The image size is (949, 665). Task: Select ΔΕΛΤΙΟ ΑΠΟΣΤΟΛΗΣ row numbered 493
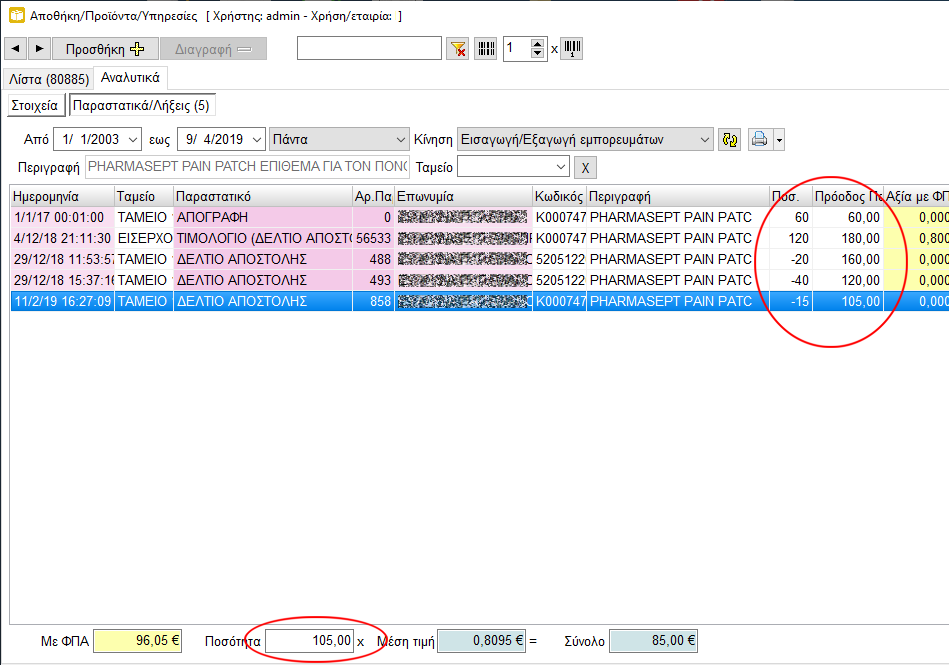[479, 280]
